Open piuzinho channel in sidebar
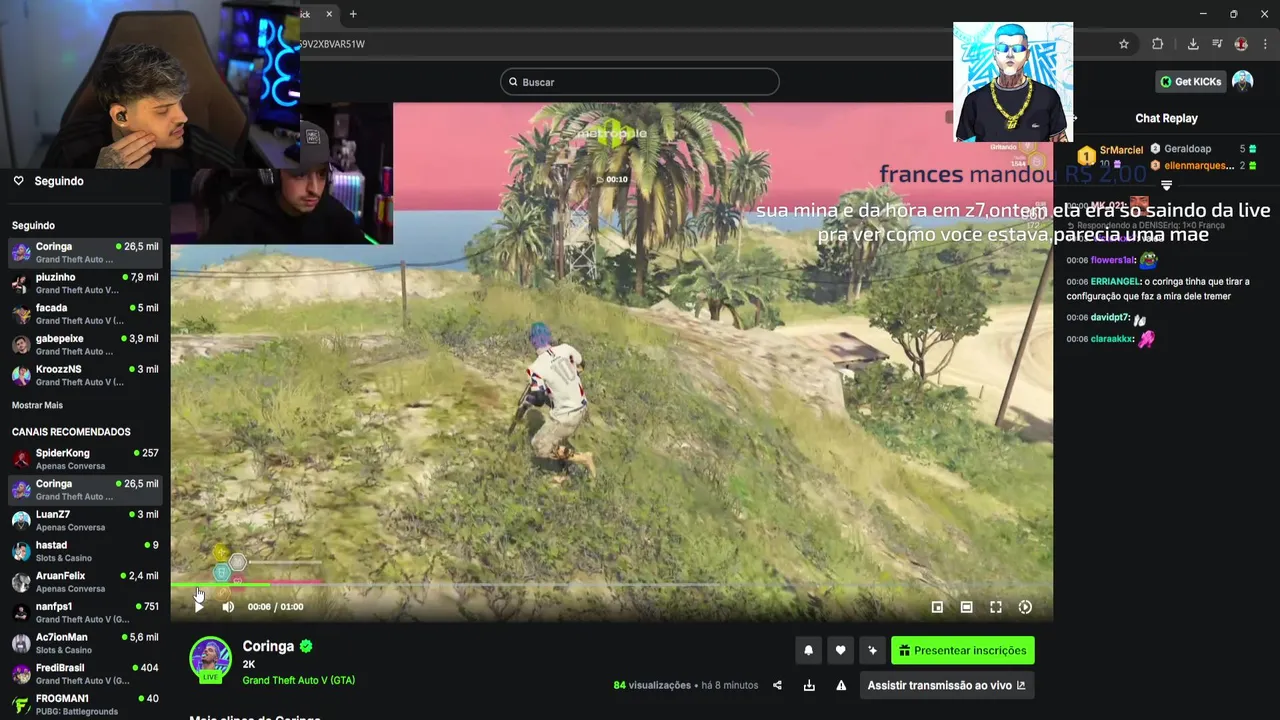Viewport: 1280px width, 720px height. click(85, 283)
